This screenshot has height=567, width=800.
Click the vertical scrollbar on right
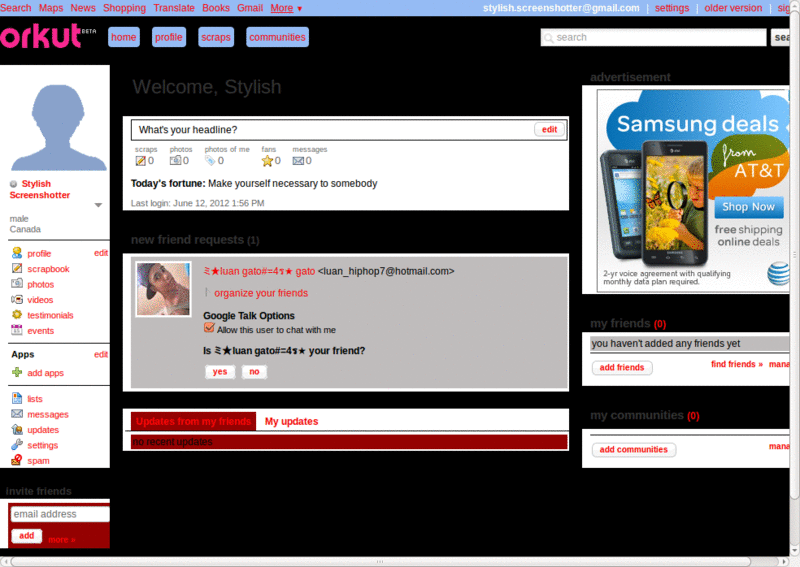pyautogui.click(x=794, y=255)
